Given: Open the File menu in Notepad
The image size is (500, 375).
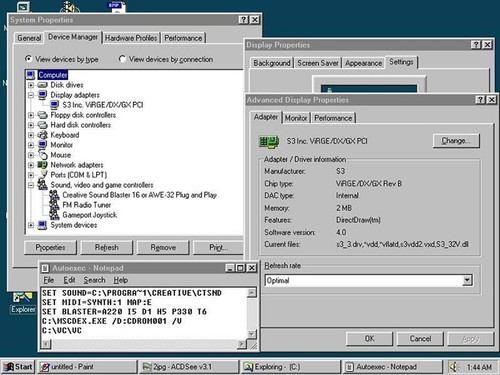Looking at the screenshot, I should [x=49, y=280].
